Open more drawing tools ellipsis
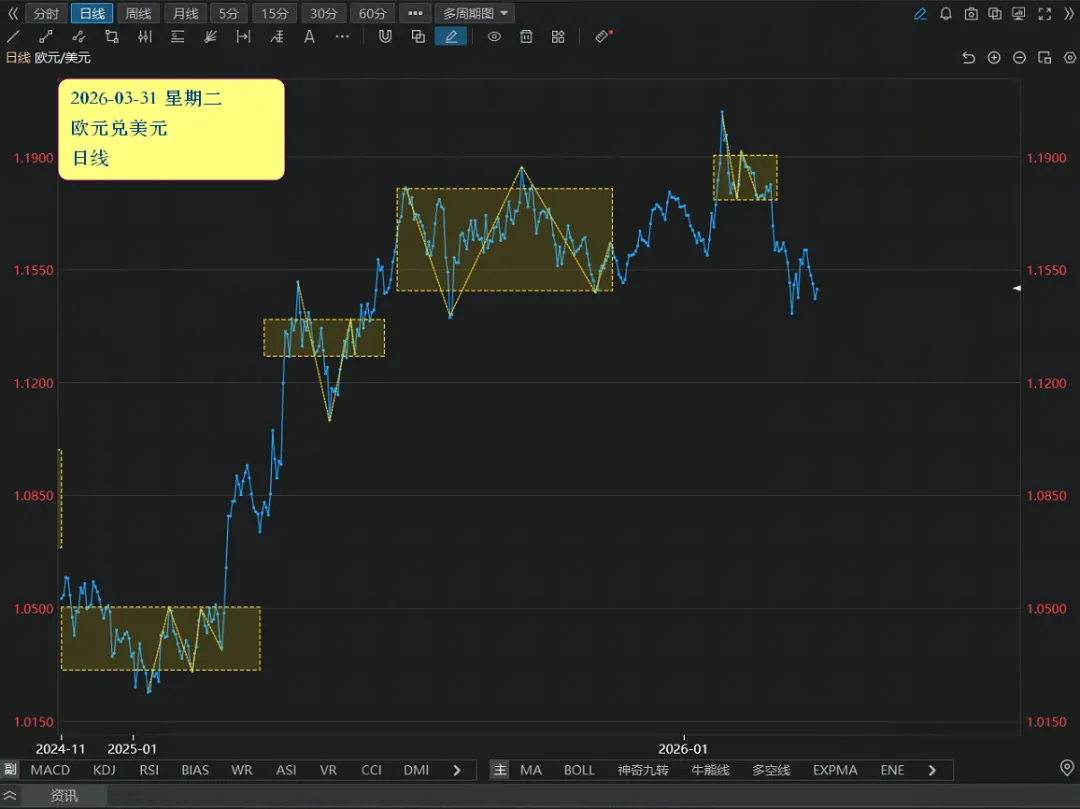Image resolution: width=1080 pixels, height=809 pixels. click(x=342, y=37)
